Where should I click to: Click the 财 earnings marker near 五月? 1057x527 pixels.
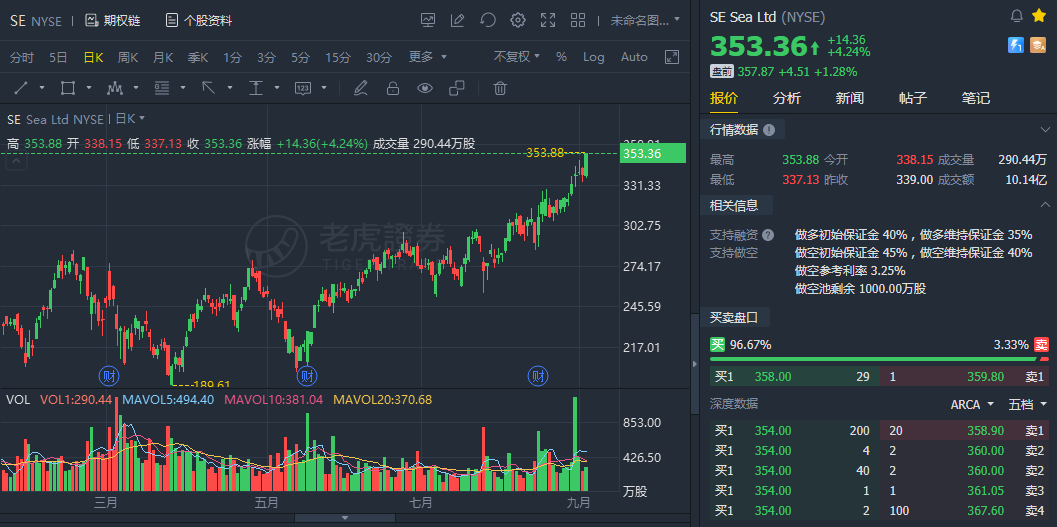pyautogui.click(x=307, y=374)
